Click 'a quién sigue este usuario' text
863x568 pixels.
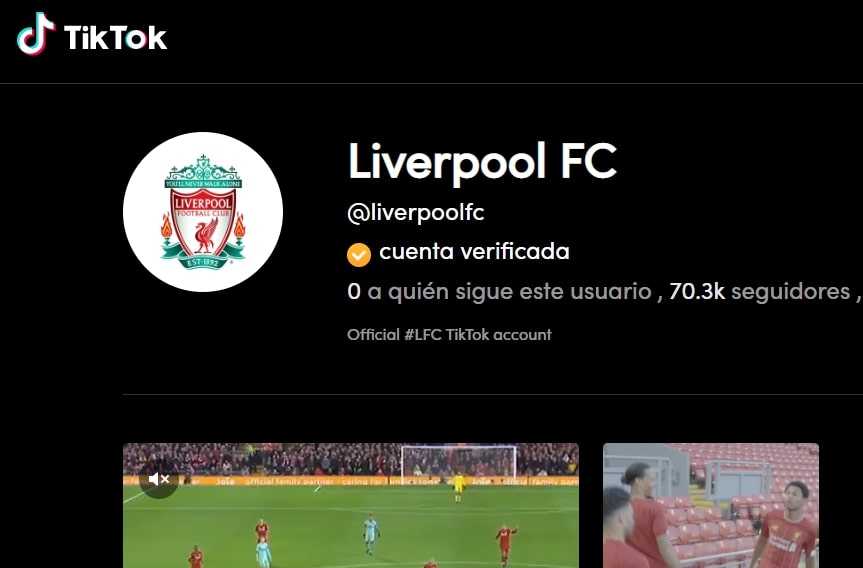point(510,292)
